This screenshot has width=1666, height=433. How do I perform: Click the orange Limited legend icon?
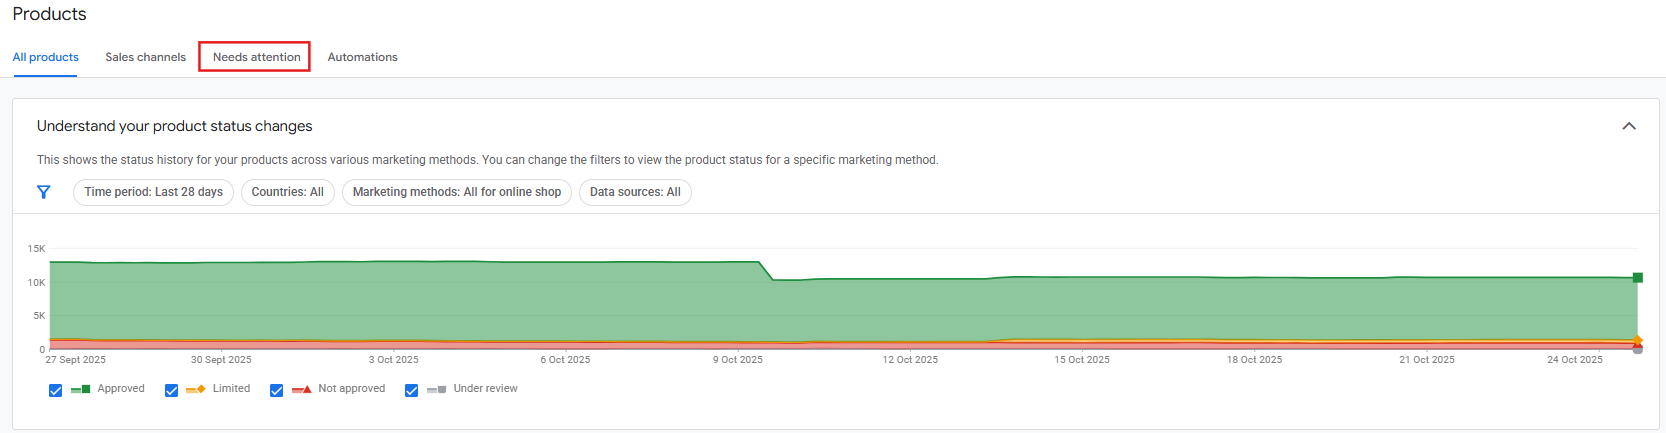pyautogui.click(x=196, y=389)
